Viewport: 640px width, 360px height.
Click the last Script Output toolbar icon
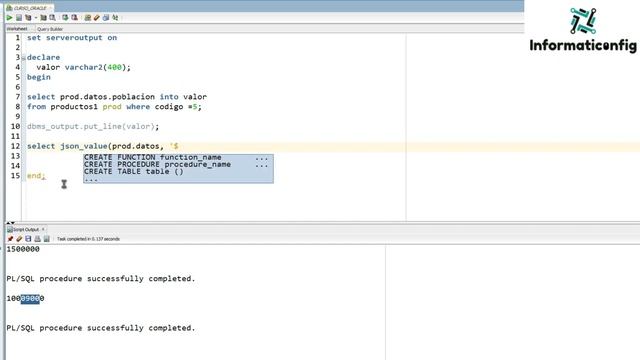(x=47, y=239)
